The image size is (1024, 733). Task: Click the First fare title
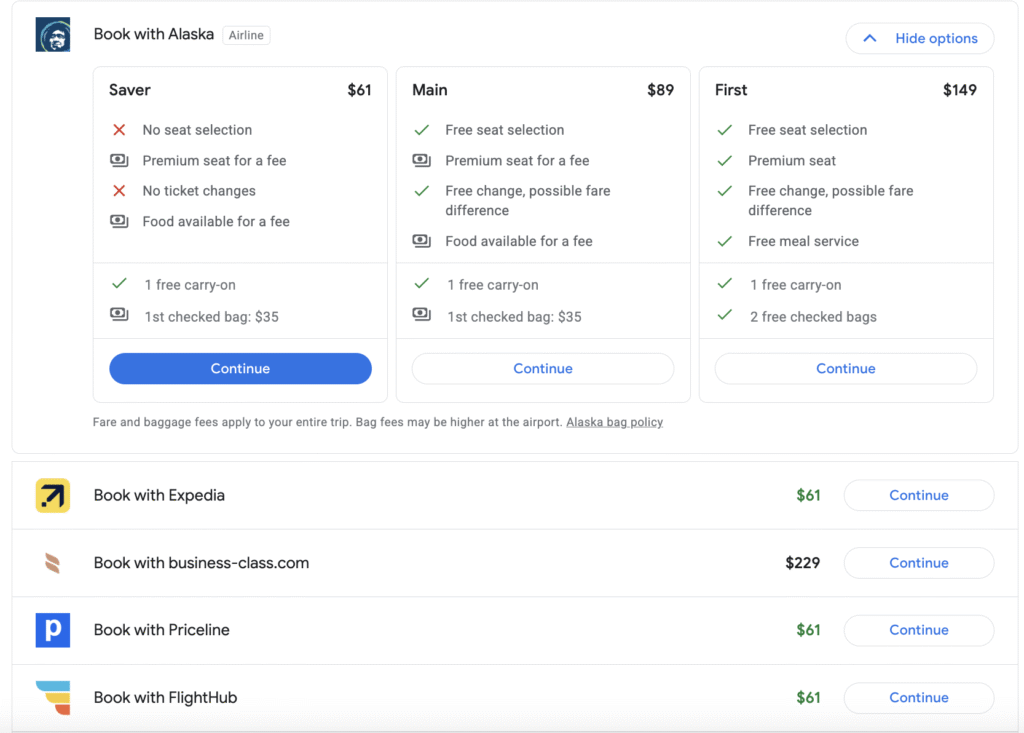tap(731, 90)
